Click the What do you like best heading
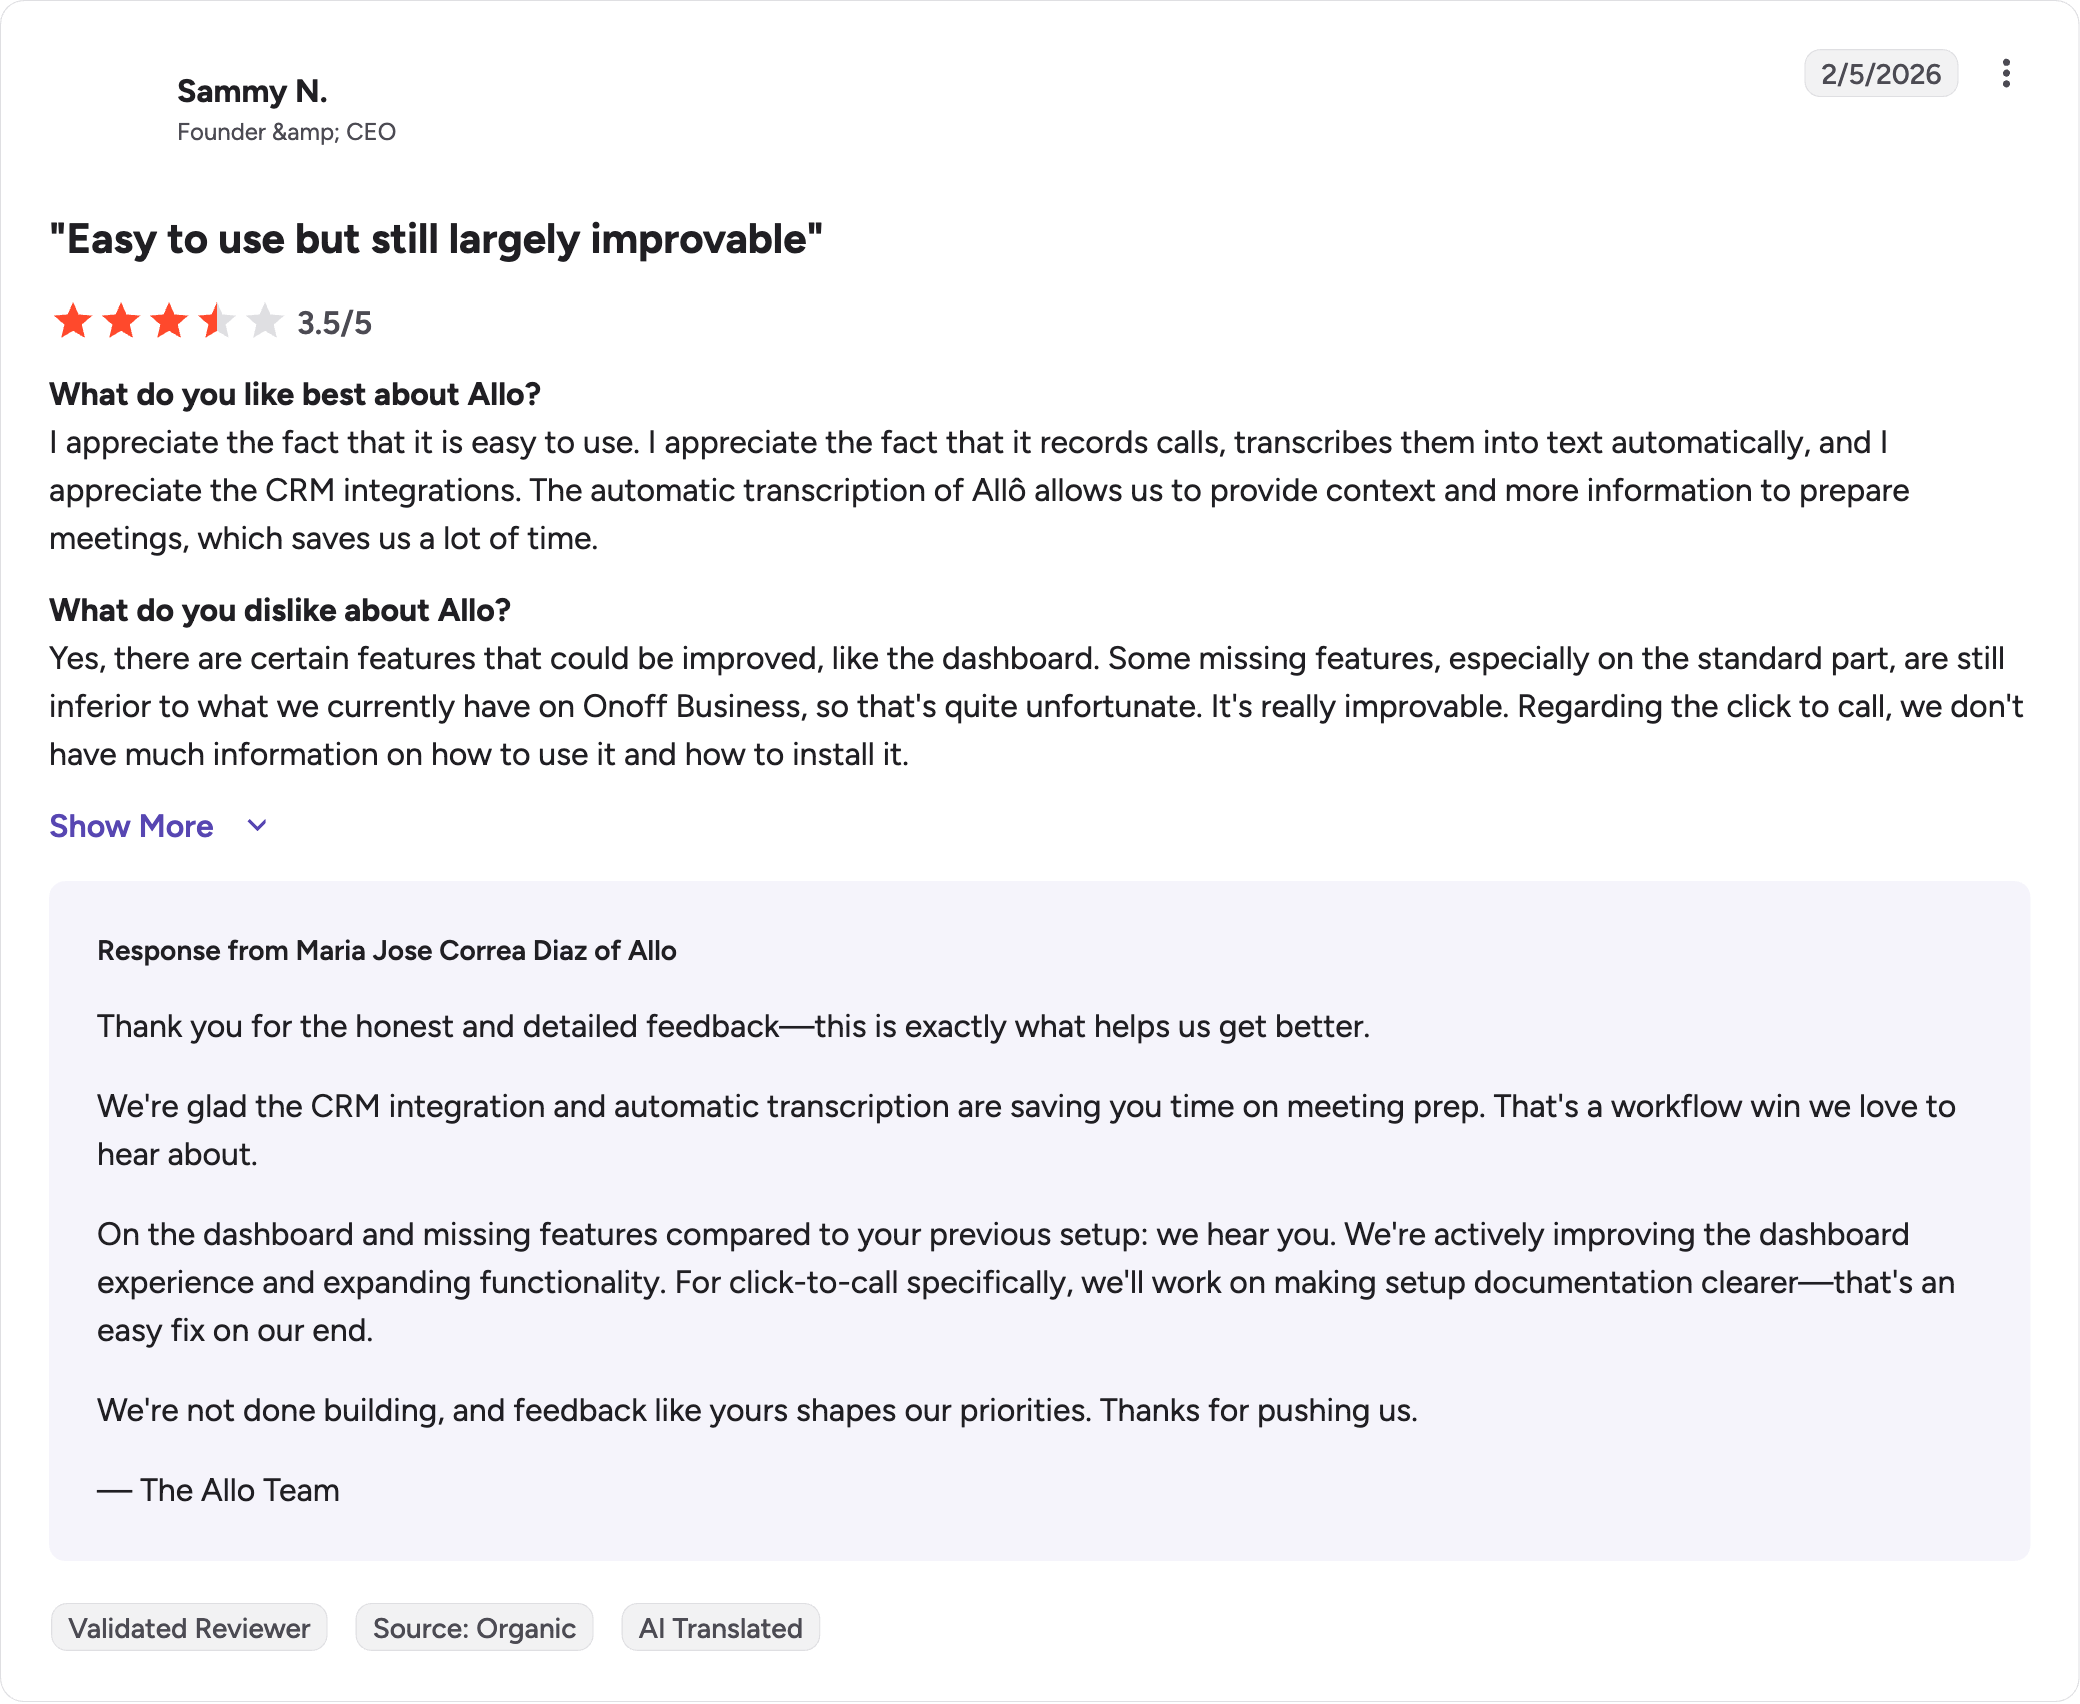This screenshot has width=2080, height=1704. click(295, 394)
